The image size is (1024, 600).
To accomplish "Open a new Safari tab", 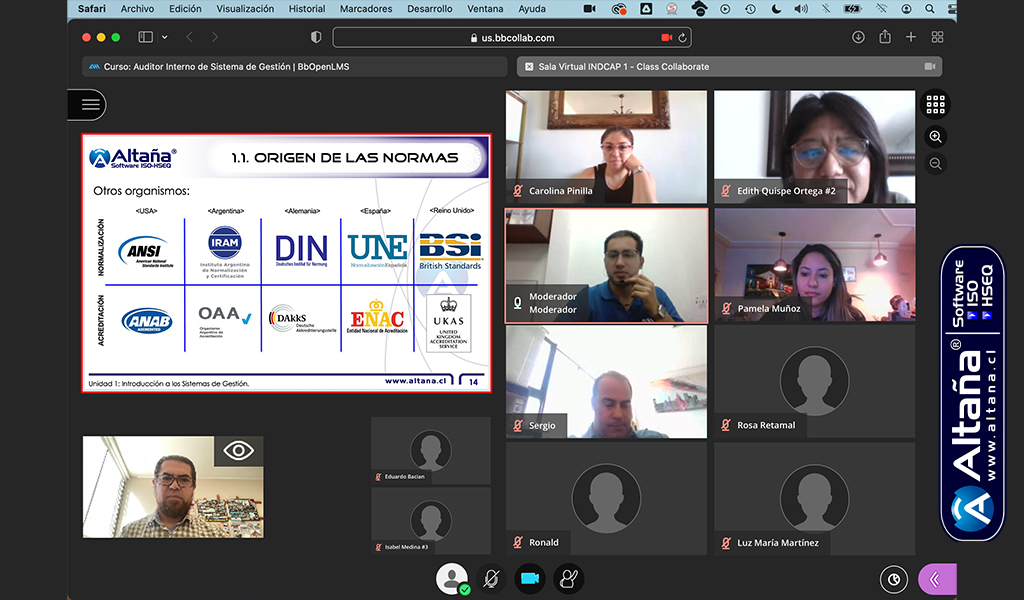I will click(x=910, y=37).
